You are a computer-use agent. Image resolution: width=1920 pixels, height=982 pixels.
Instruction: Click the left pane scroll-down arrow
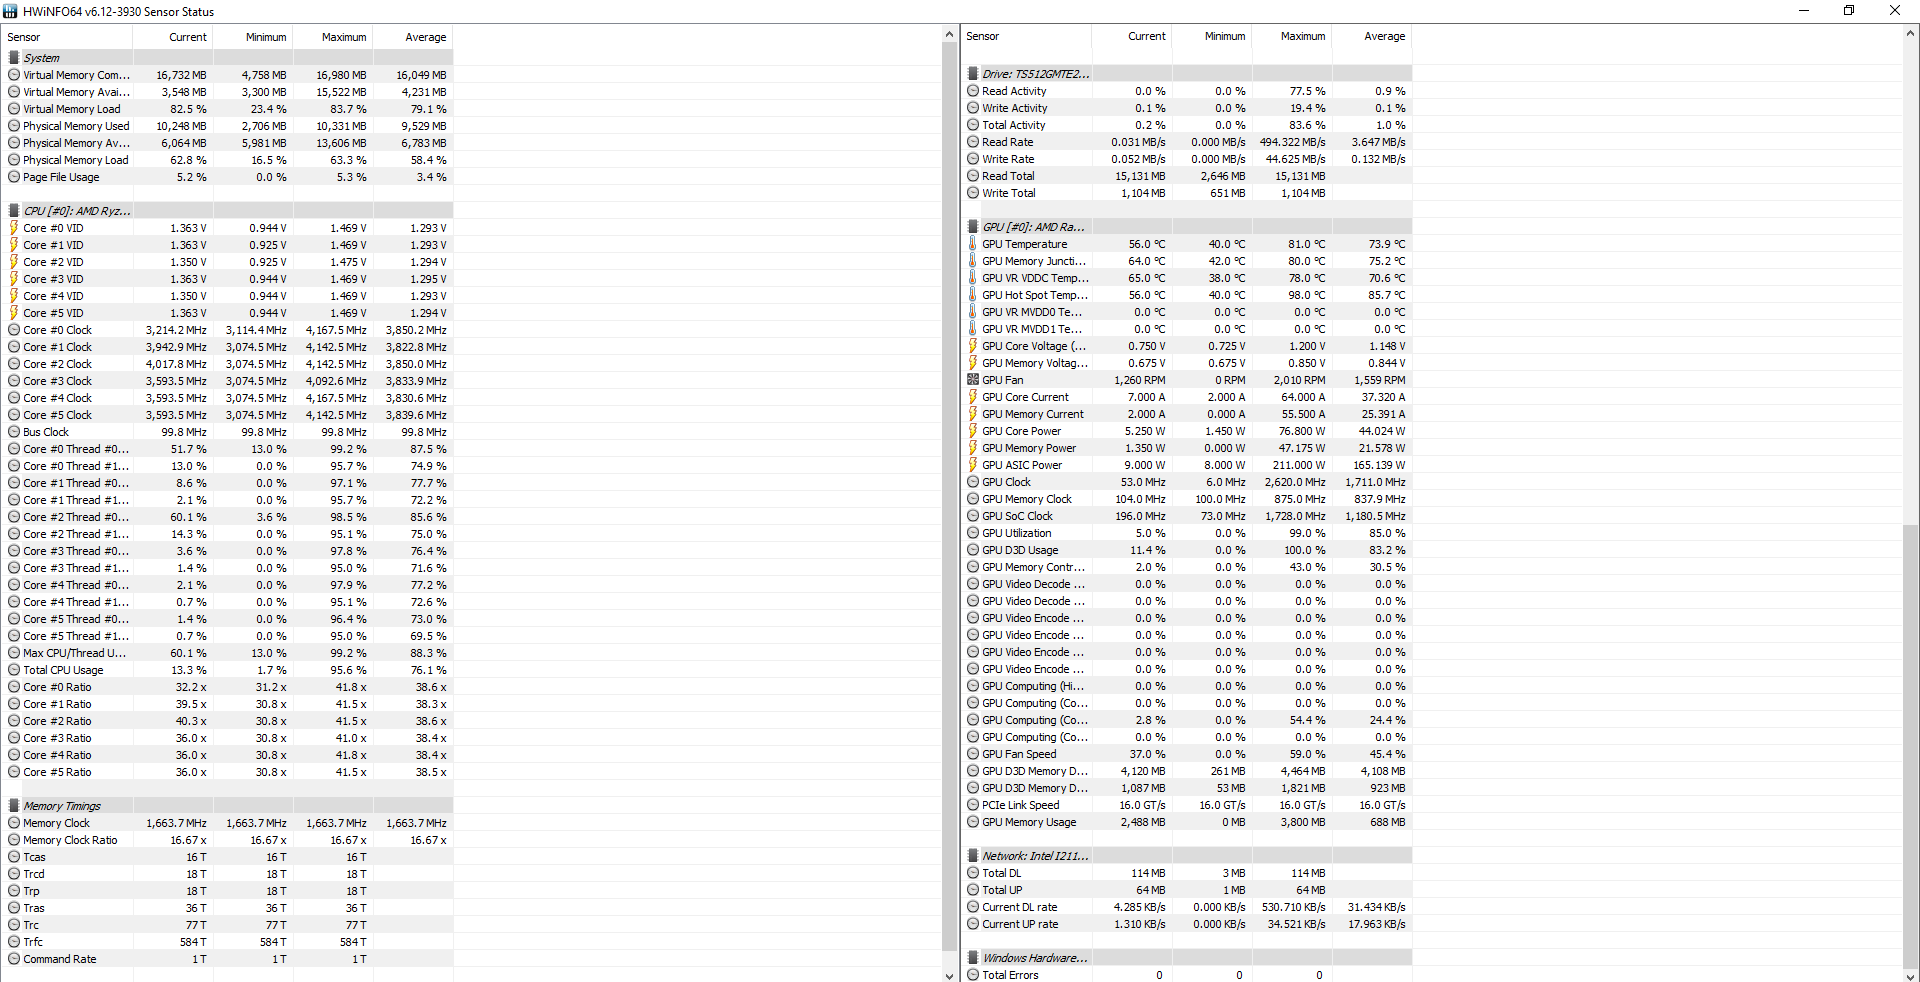[x=949, y=975]
